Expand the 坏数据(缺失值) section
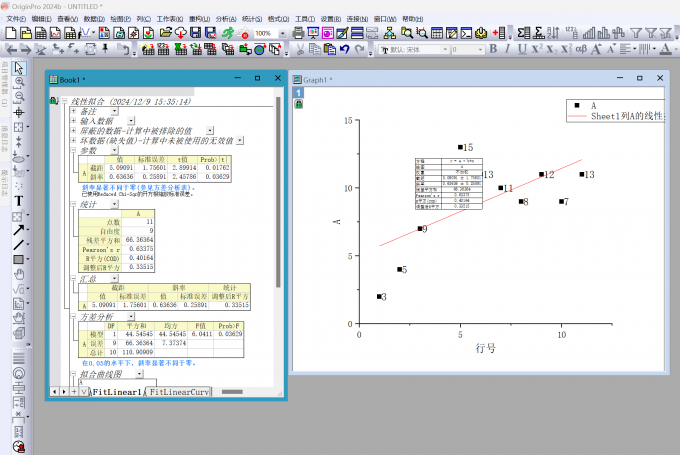 [73, 140]
